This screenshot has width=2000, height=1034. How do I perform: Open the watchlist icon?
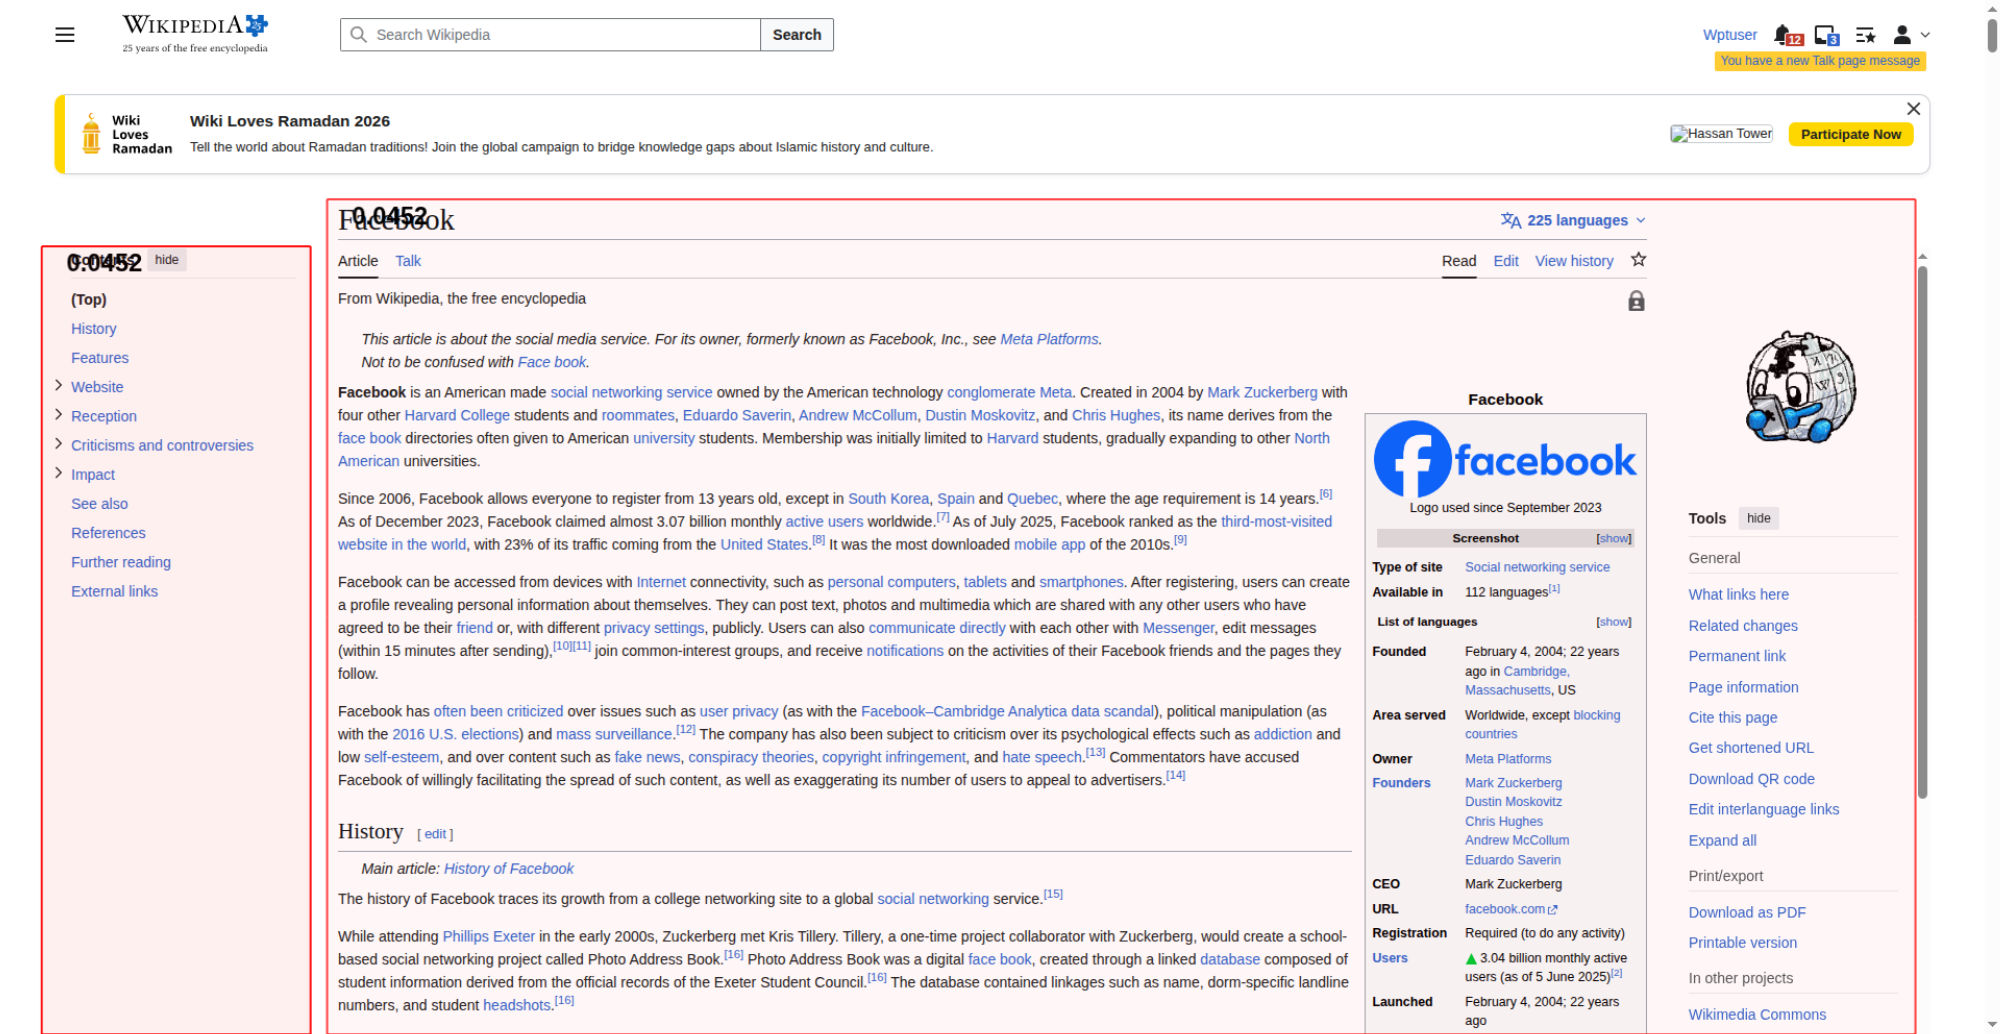[x=1865, y=35]
